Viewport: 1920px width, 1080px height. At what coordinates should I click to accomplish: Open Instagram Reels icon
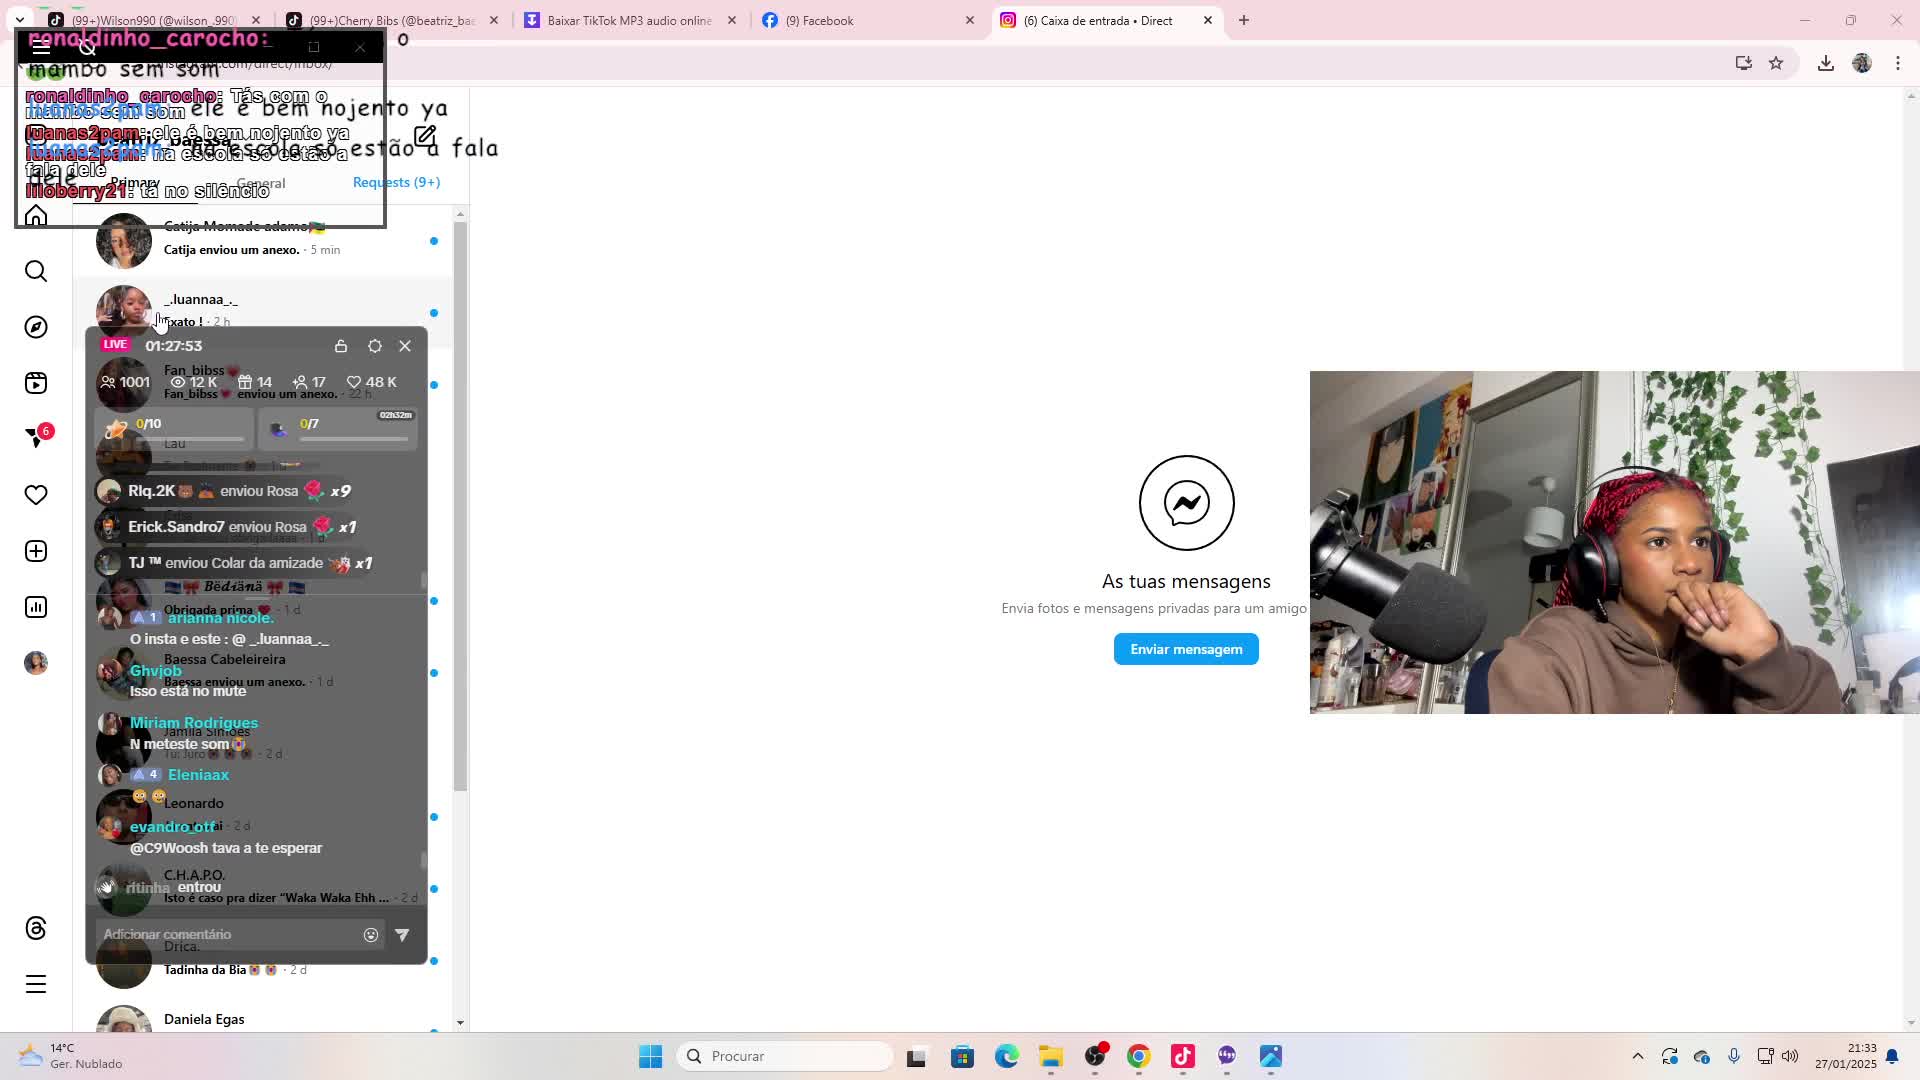coord(36,383)
